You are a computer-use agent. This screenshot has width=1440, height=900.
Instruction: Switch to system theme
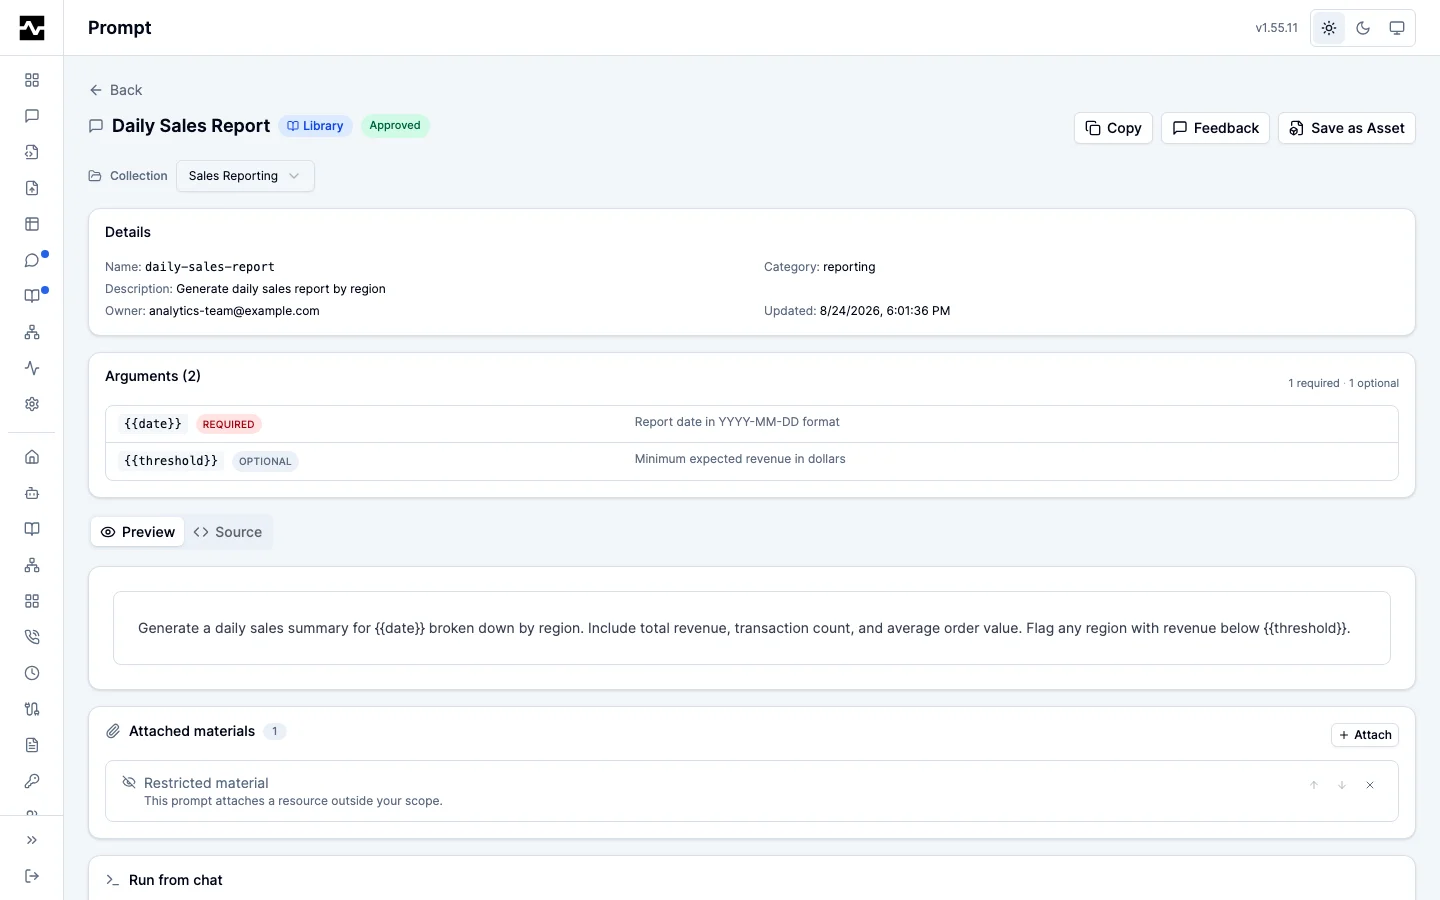point(1397,28)
